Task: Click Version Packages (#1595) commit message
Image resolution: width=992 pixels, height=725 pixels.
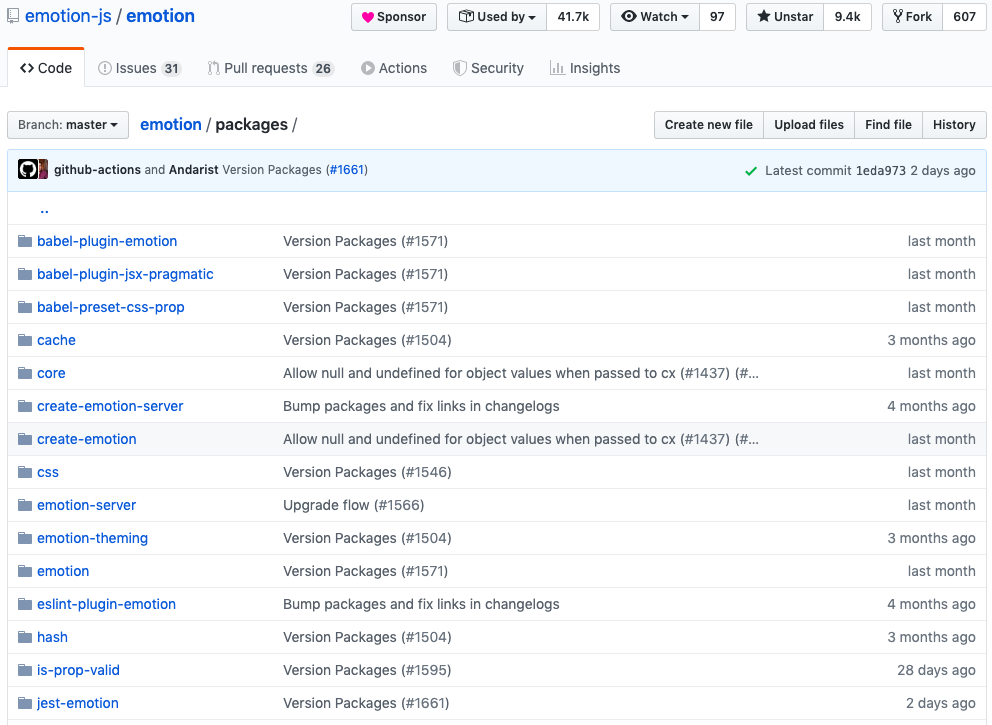Action: pyautogui.click(x=367, y=670)
